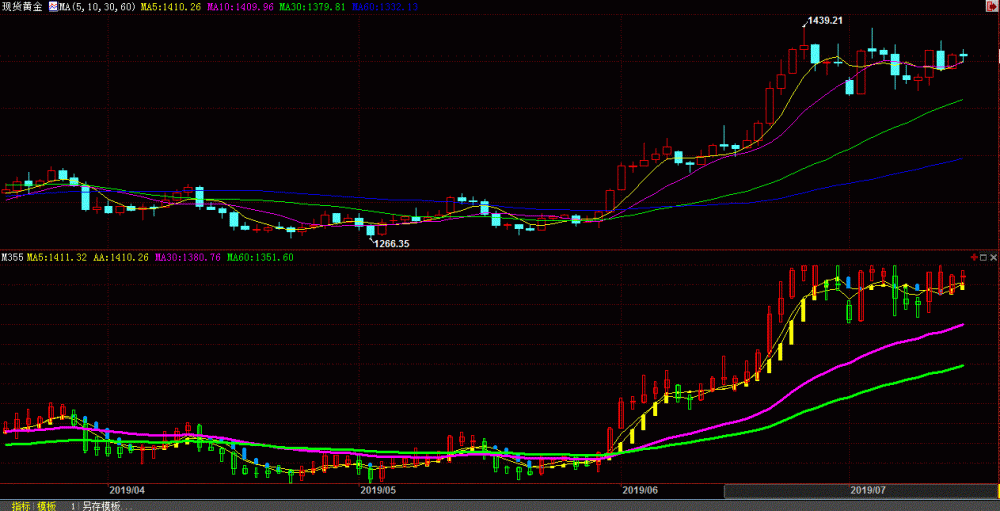Open the 指标 tab at bottom

(20, 507)
